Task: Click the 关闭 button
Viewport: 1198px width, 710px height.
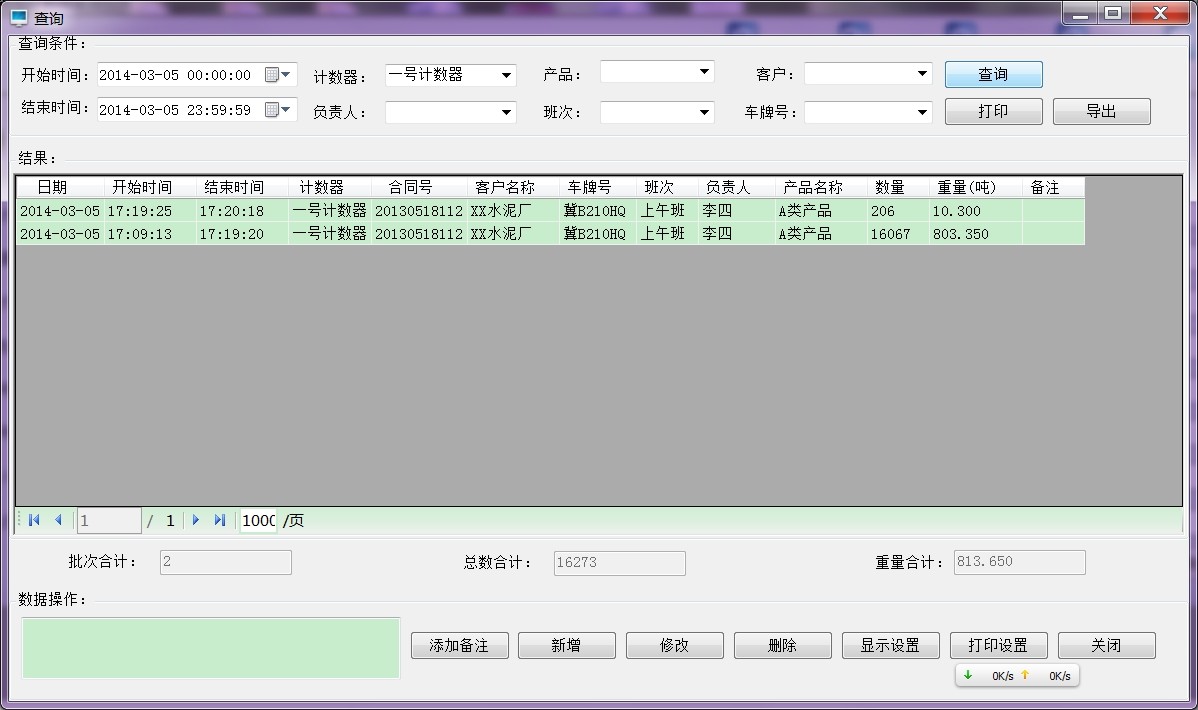Action: tap(1106, 646)
